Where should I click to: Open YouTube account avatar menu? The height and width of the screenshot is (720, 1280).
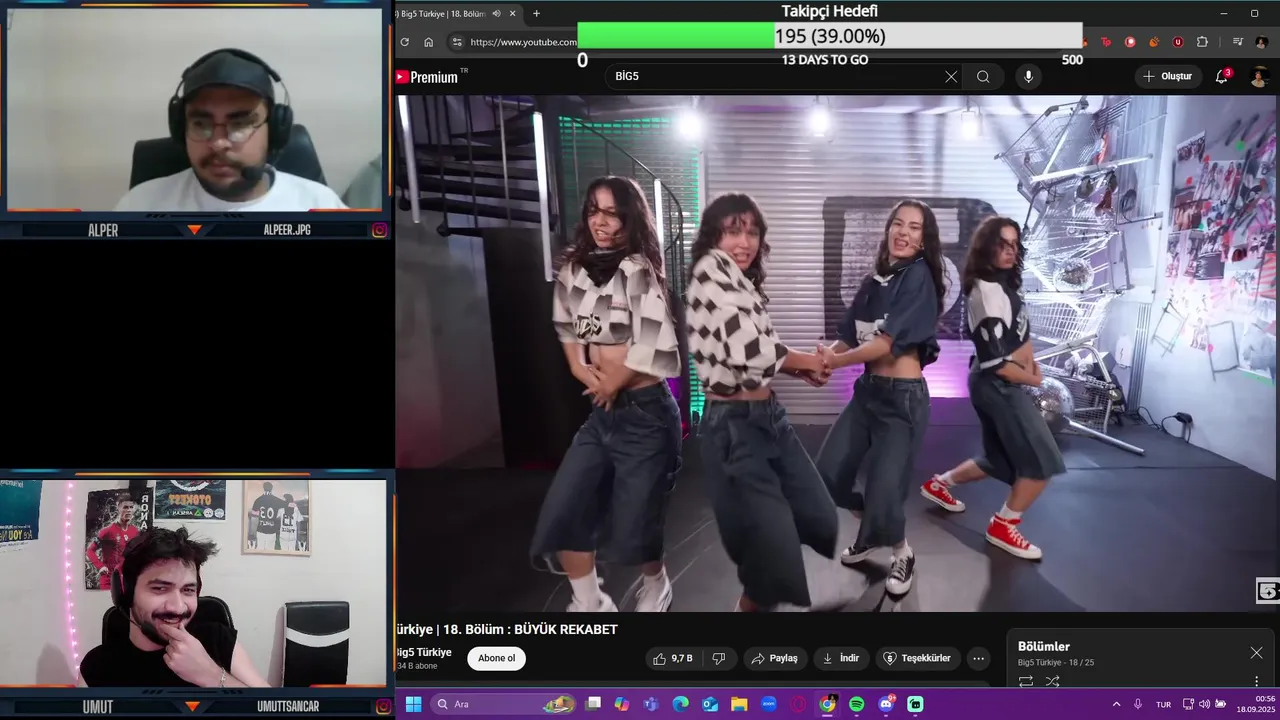[1260, 77]
